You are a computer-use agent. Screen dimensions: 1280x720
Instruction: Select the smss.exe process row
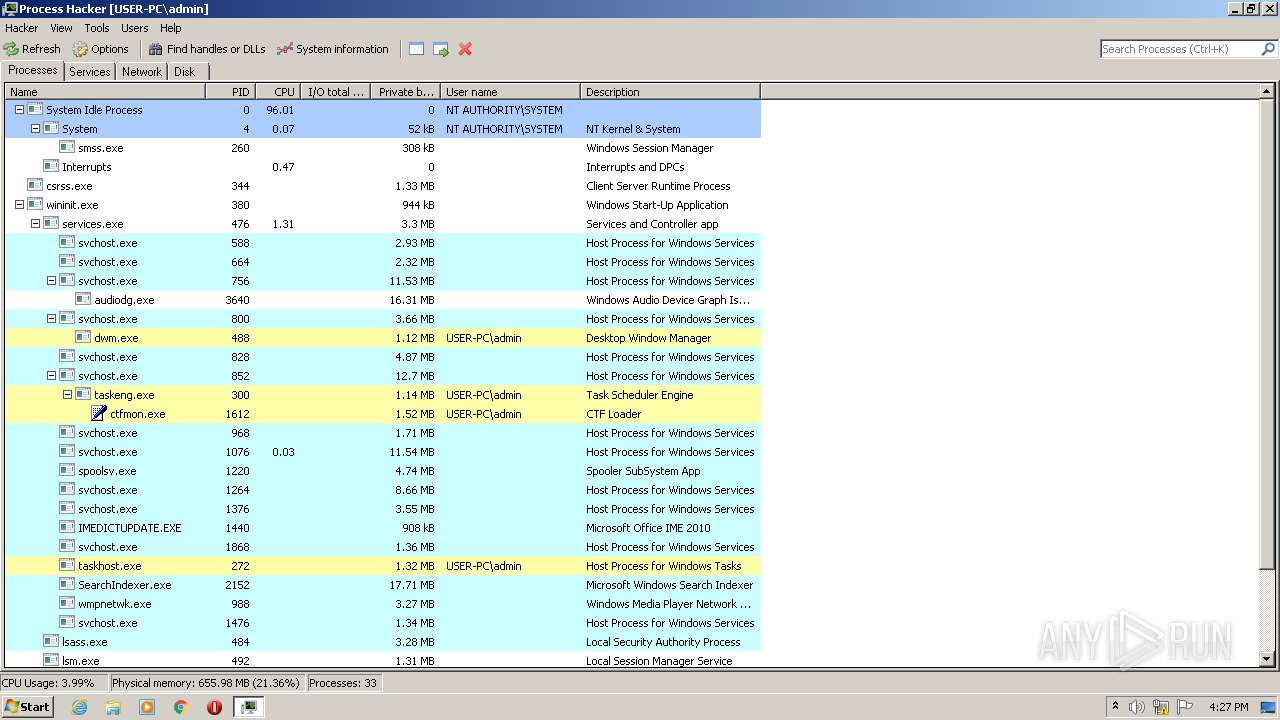[x=383, y=148]
